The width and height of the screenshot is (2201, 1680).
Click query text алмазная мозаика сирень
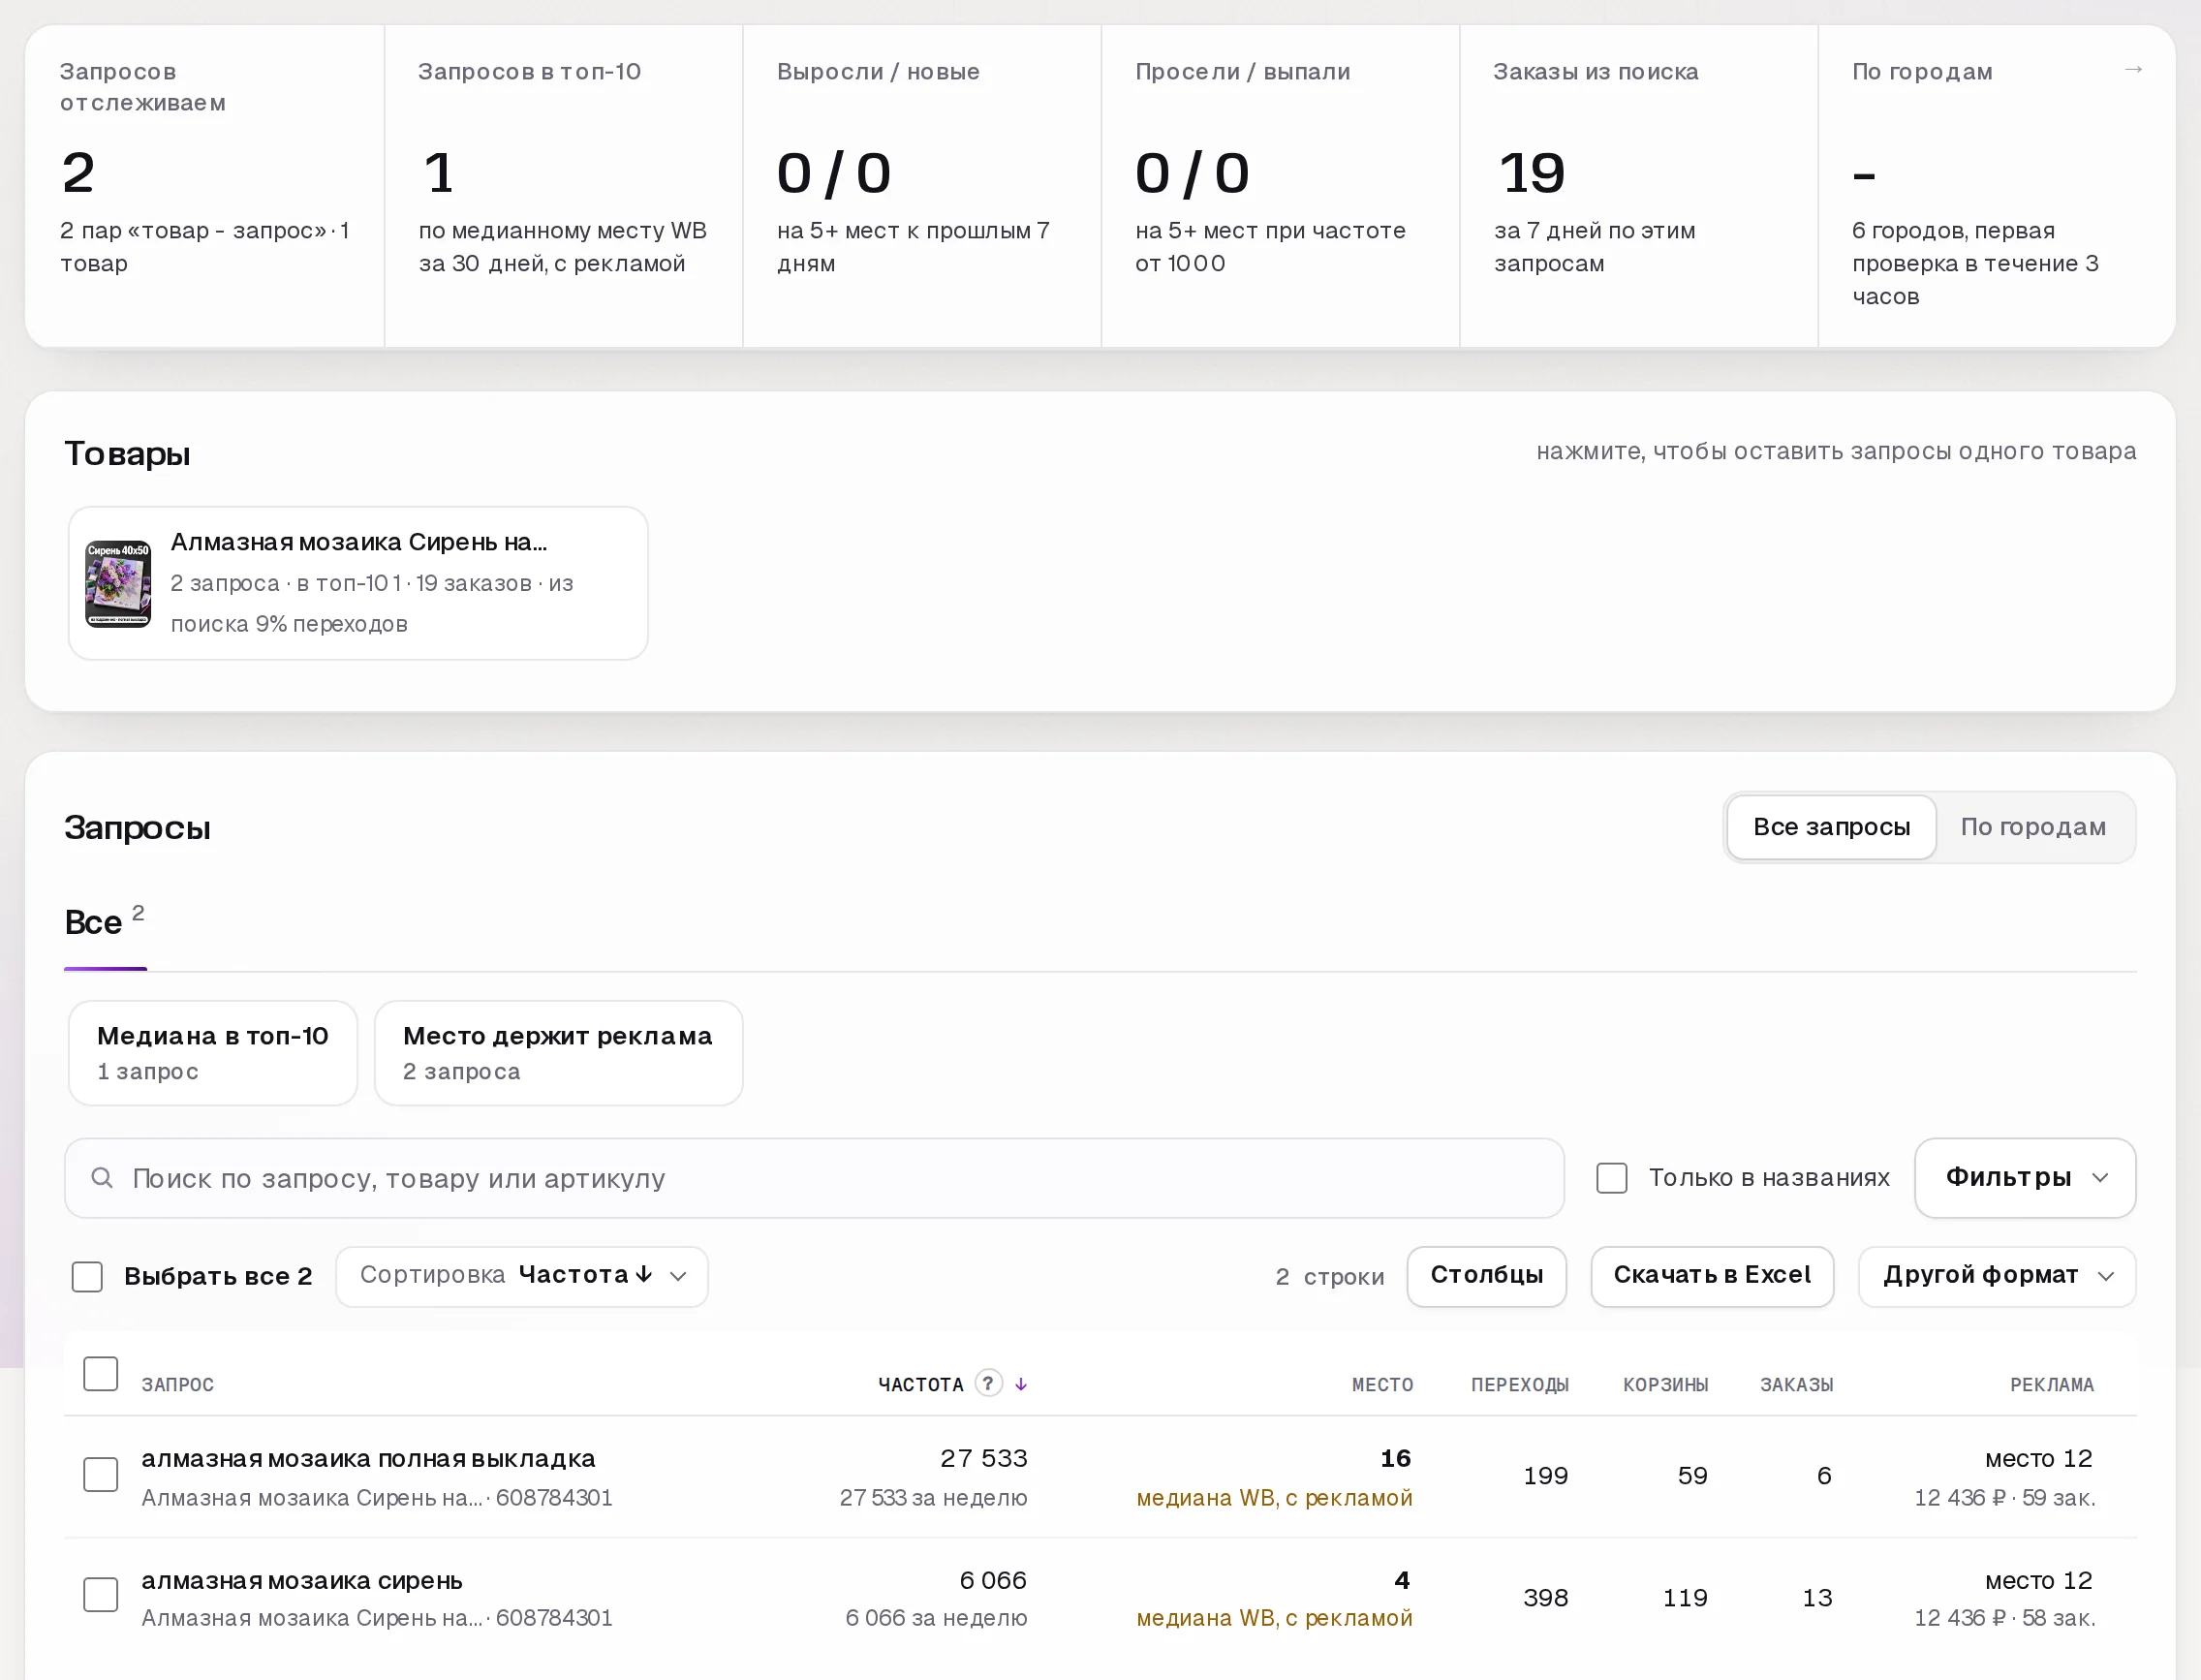tap(302, 1581)
